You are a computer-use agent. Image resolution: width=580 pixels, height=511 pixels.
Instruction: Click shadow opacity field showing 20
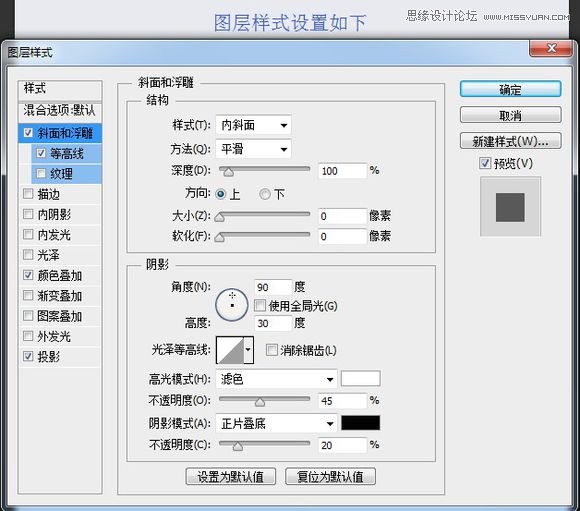343,445
